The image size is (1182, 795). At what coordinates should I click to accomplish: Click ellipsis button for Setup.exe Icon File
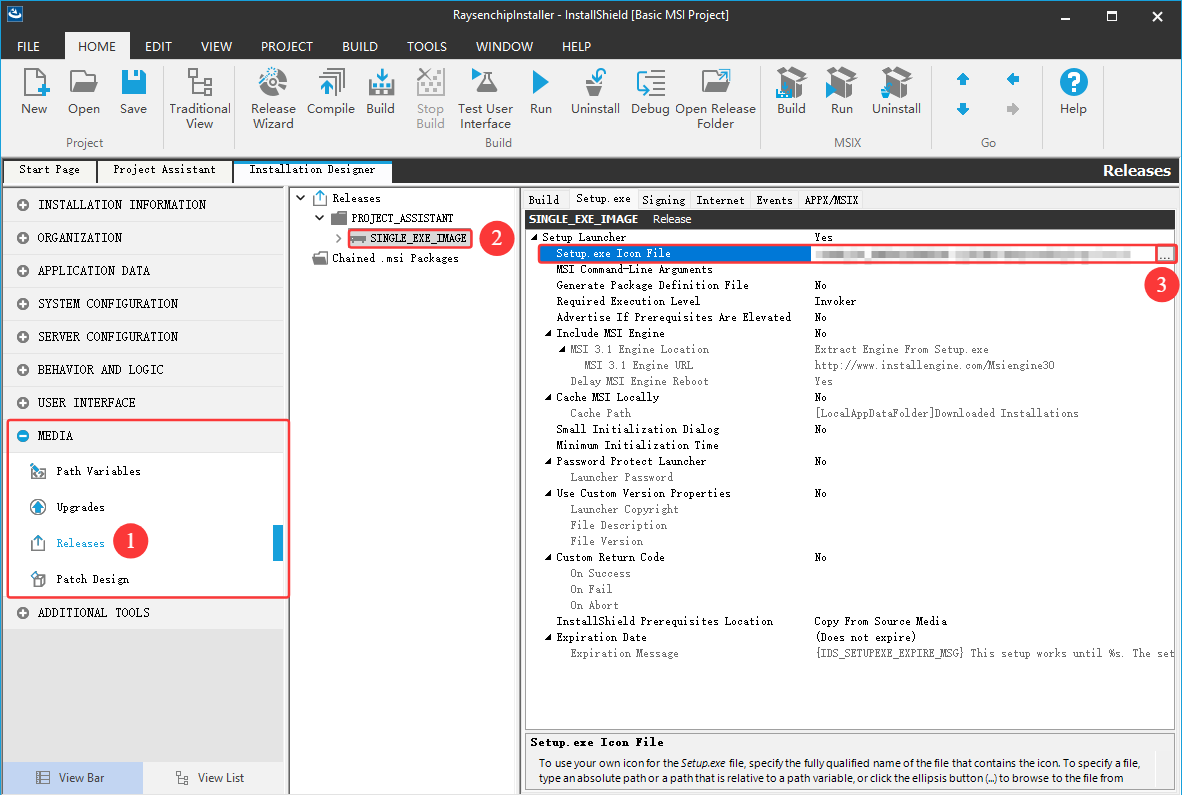(x=1165, y=254)
